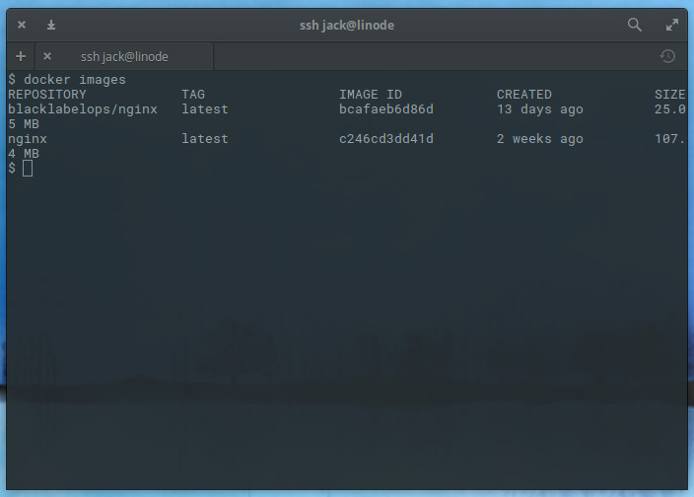Open the closed tabs history icon
The height and width of the screenshot is (497, 694).
[668, 57]
